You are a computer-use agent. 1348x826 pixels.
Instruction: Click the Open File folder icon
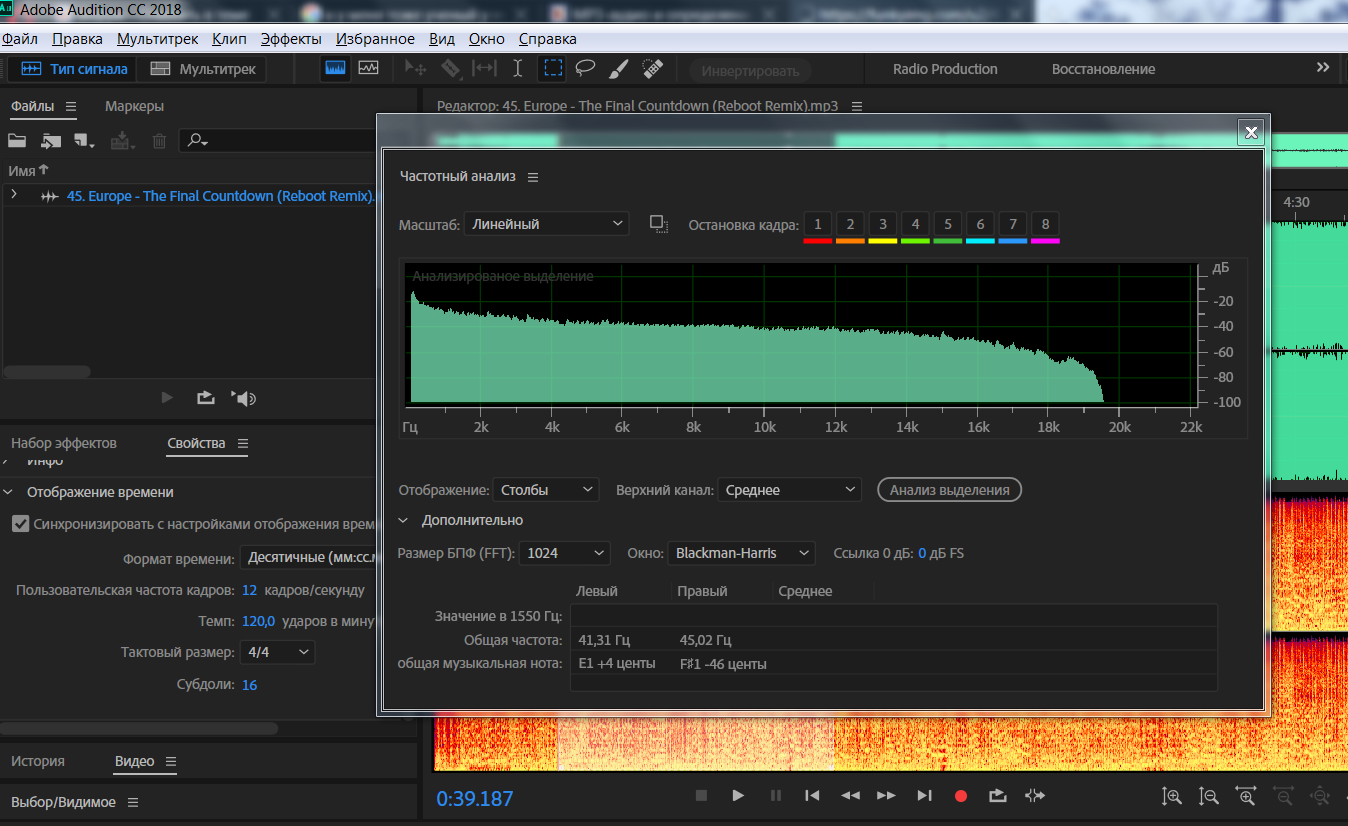17,141
